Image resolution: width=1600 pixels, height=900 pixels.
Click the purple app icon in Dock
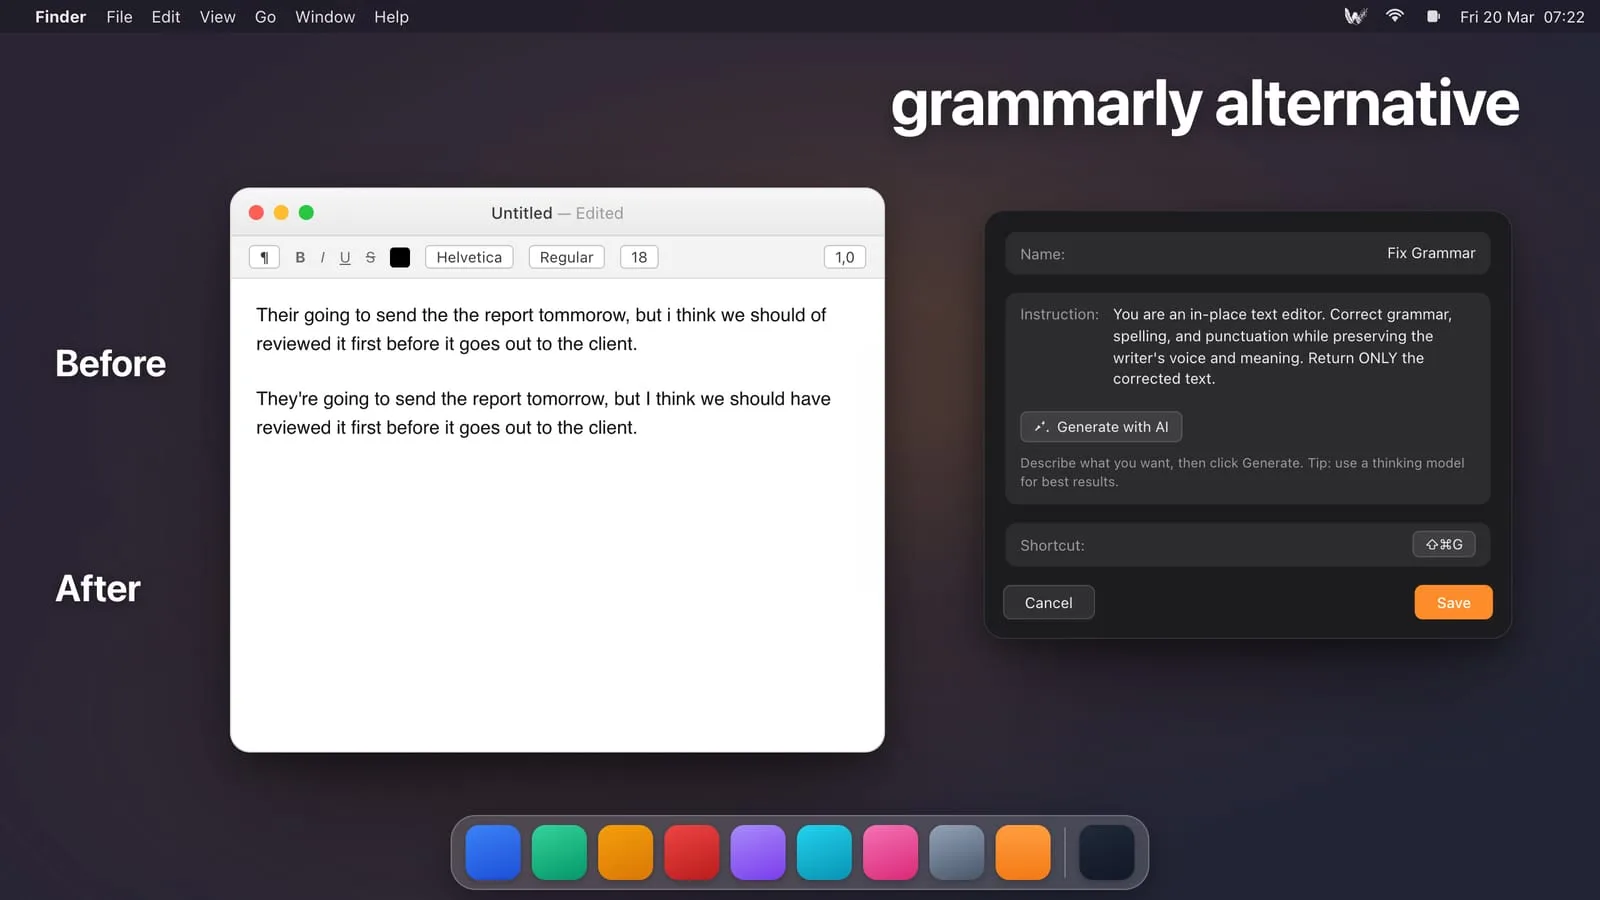click(x=758, y=852)
